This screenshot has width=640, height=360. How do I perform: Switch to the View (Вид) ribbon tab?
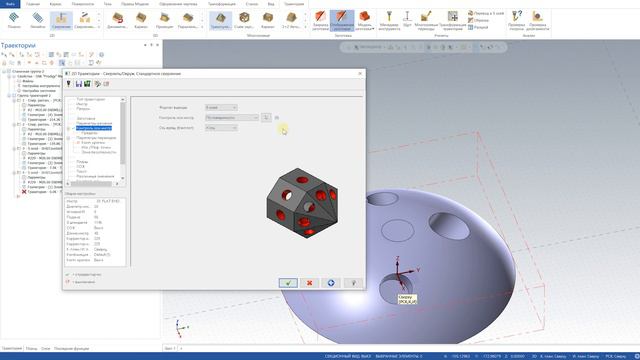point(271,4)
